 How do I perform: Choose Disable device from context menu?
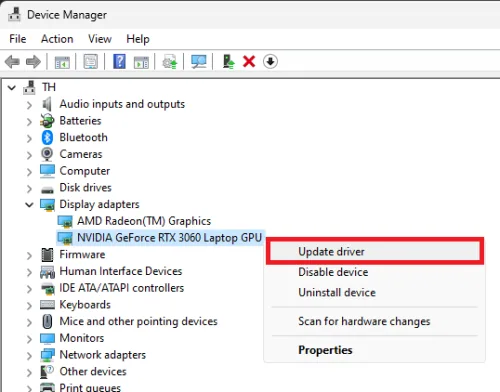click(x=375, y=272)
